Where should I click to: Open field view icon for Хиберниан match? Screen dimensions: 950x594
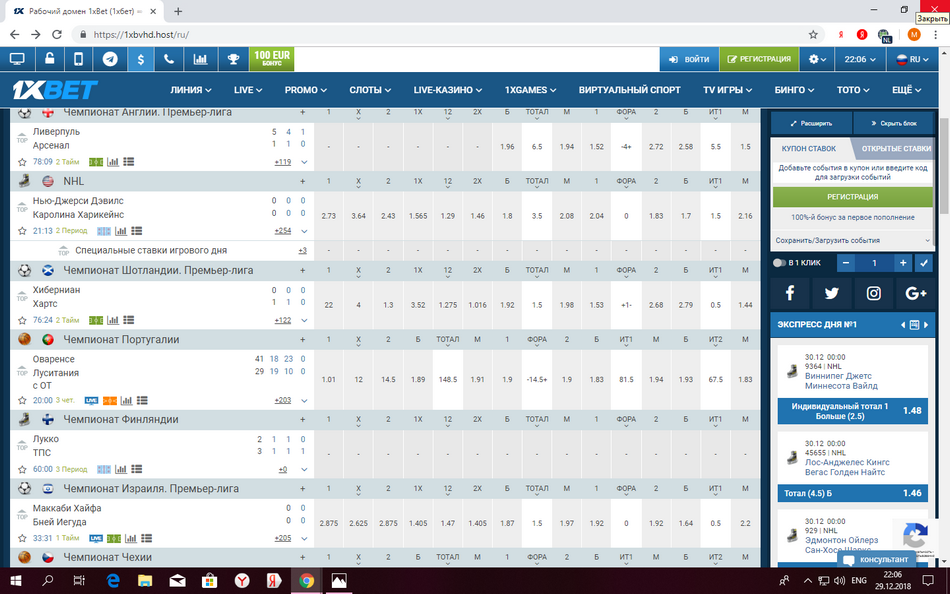point(96,320)
